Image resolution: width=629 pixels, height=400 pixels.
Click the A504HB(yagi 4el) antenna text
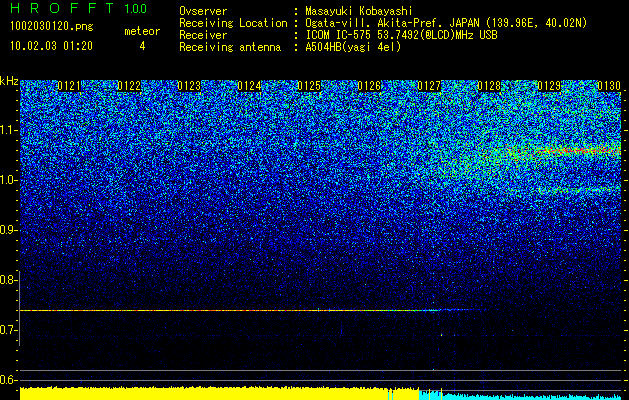coord(353,47)
